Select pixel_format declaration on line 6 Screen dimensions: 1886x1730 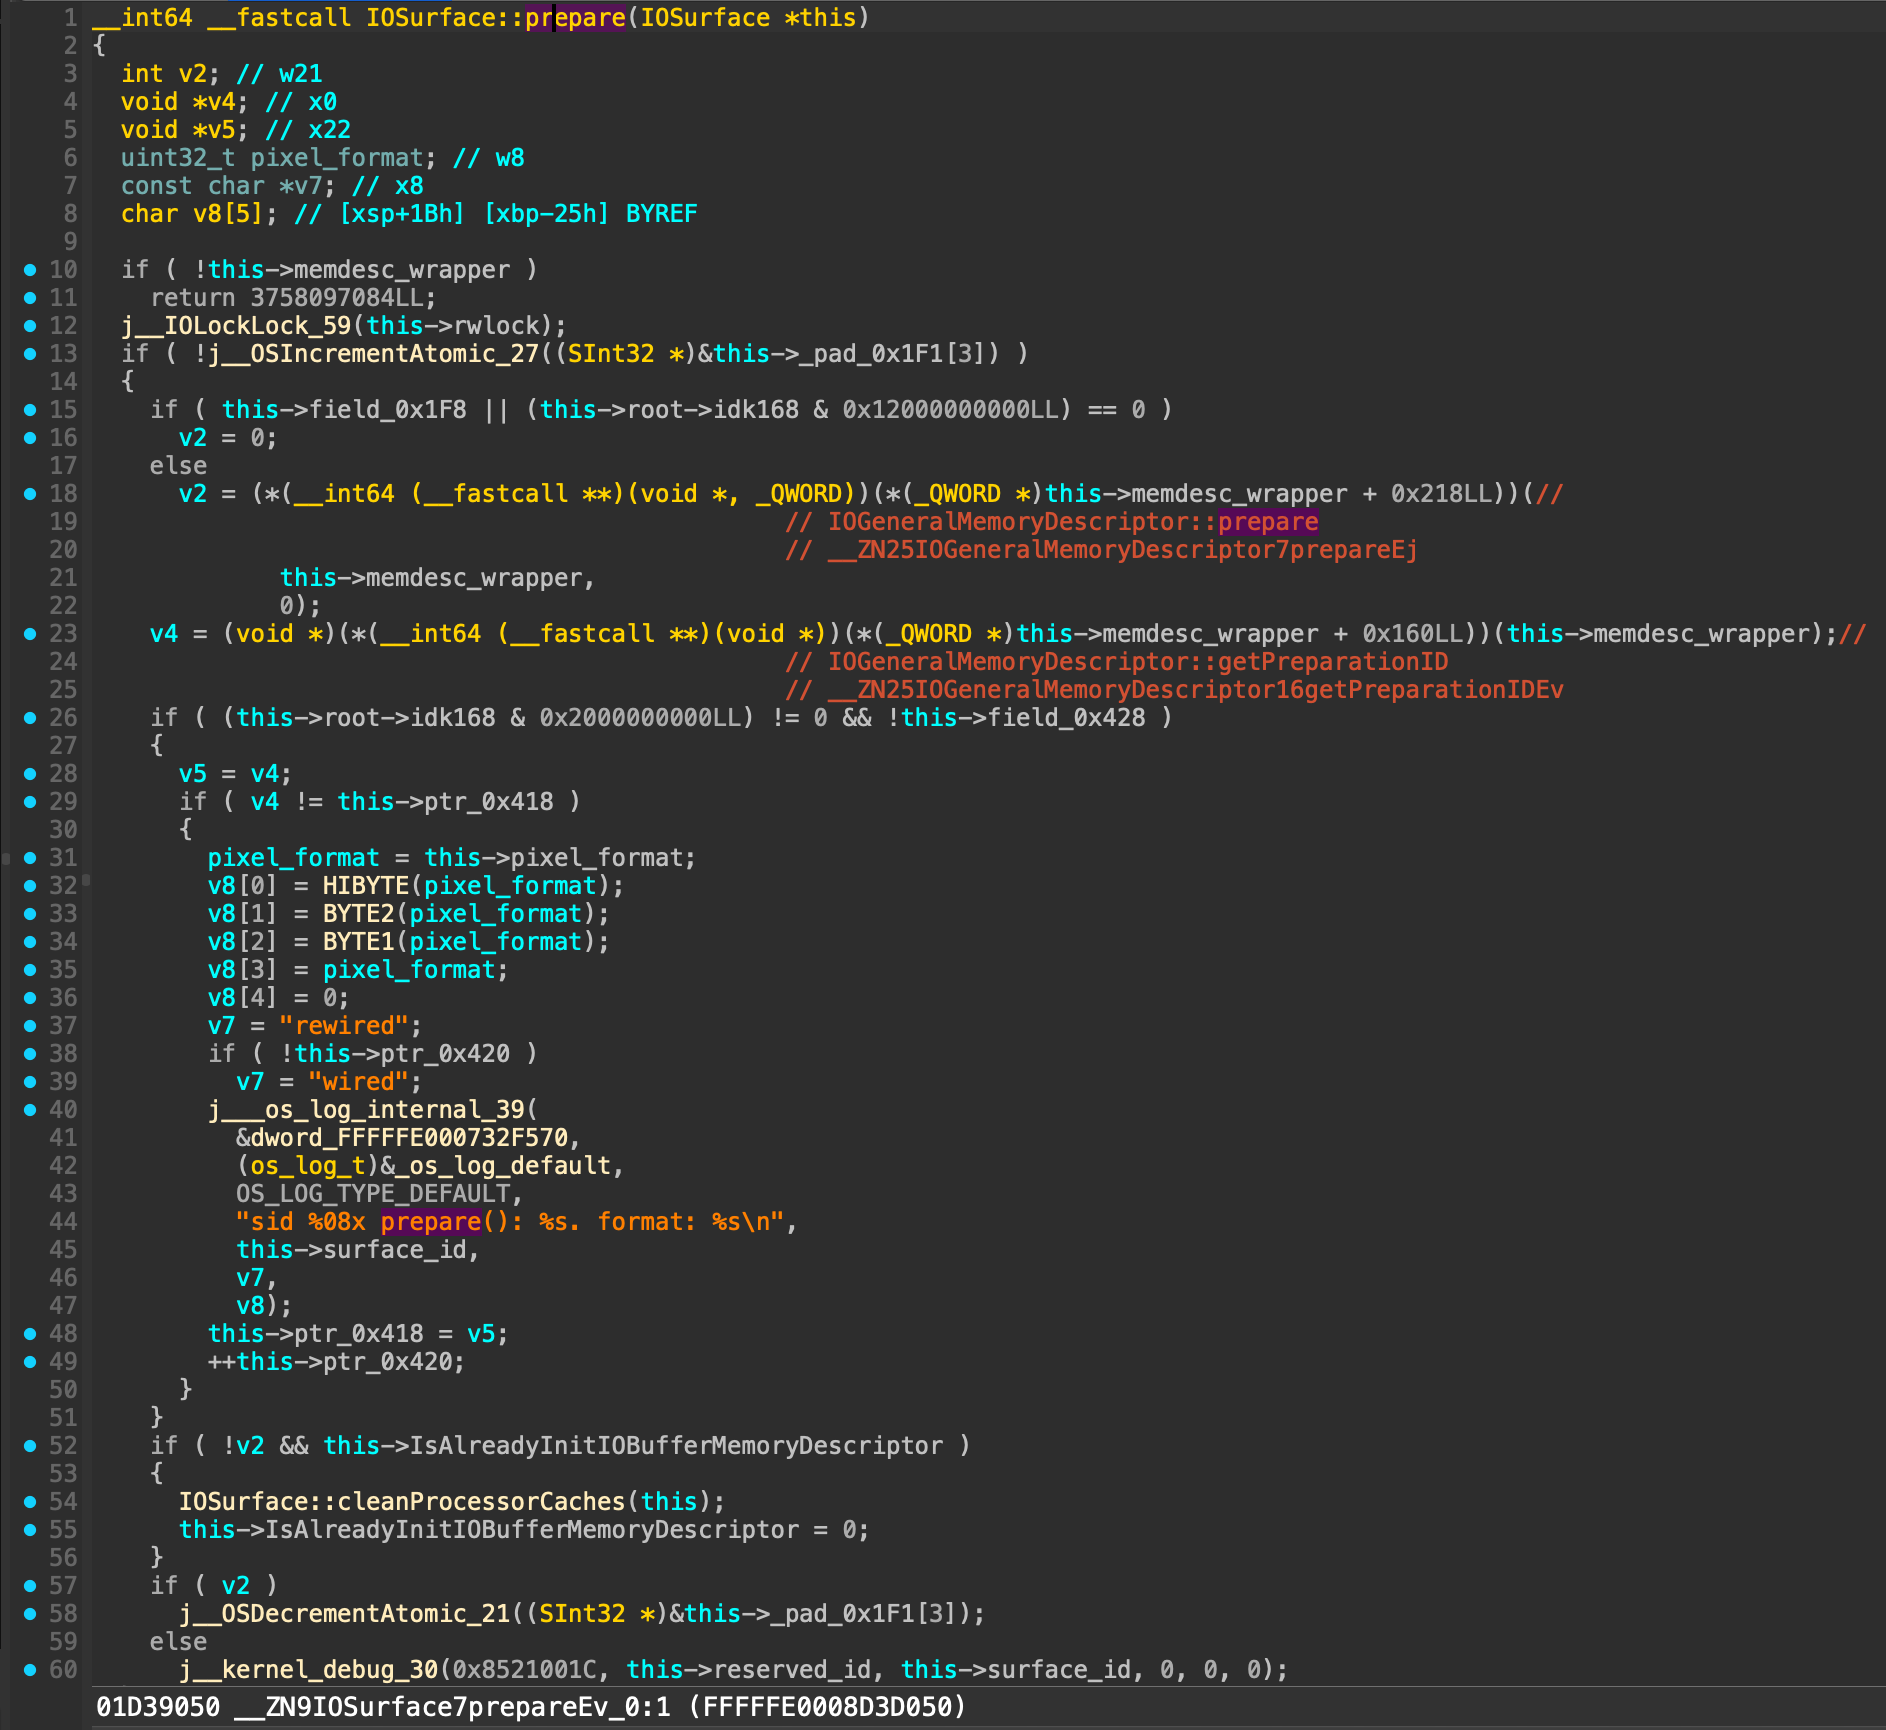(x=337, y=157)
